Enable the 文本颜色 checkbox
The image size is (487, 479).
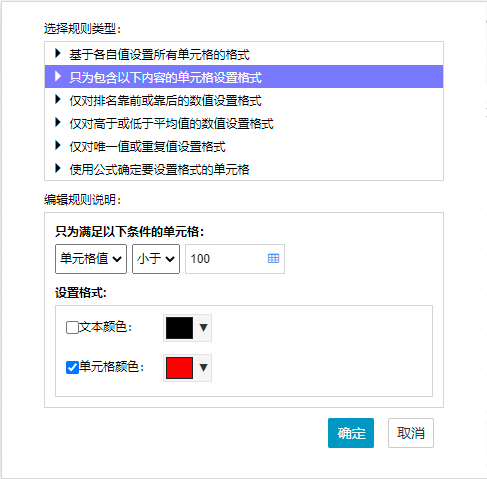tap(72, 327)
